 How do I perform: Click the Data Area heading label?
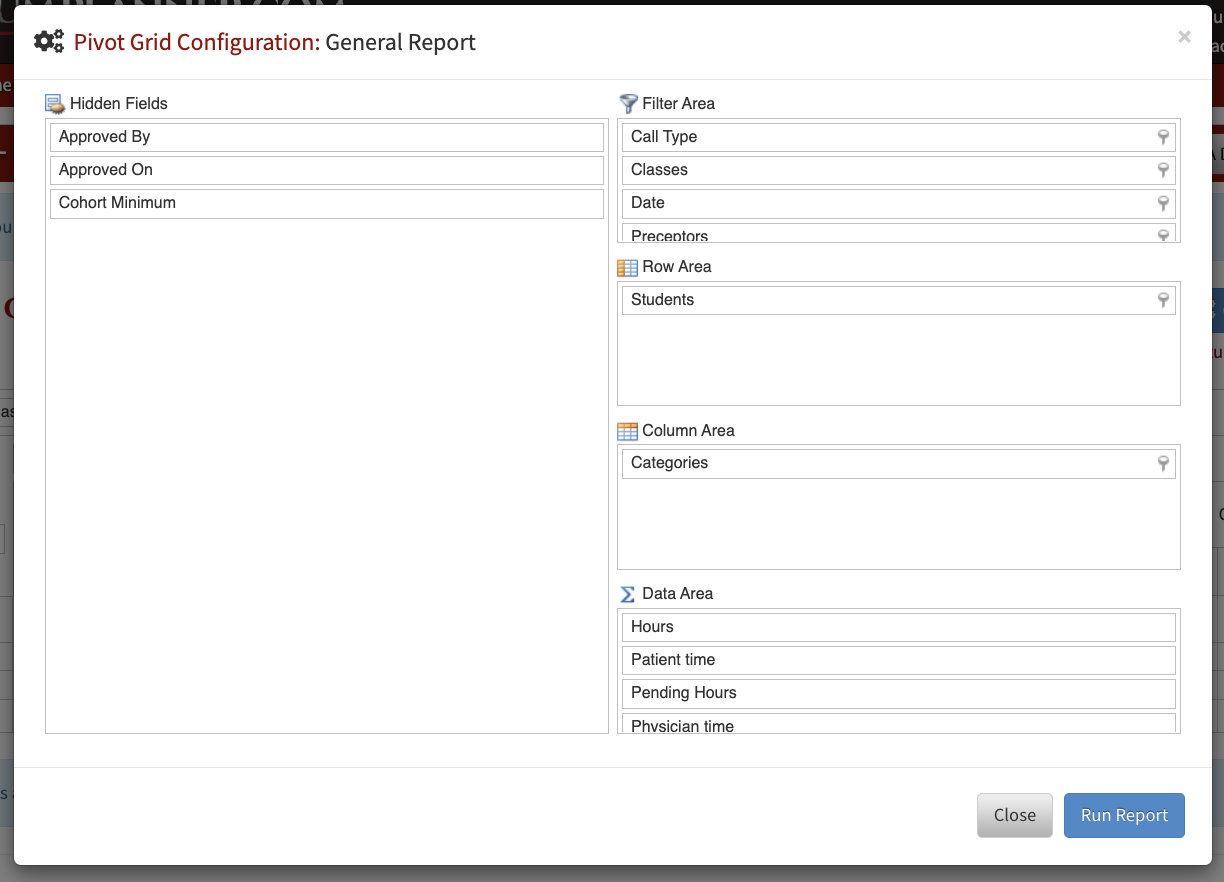678,594
